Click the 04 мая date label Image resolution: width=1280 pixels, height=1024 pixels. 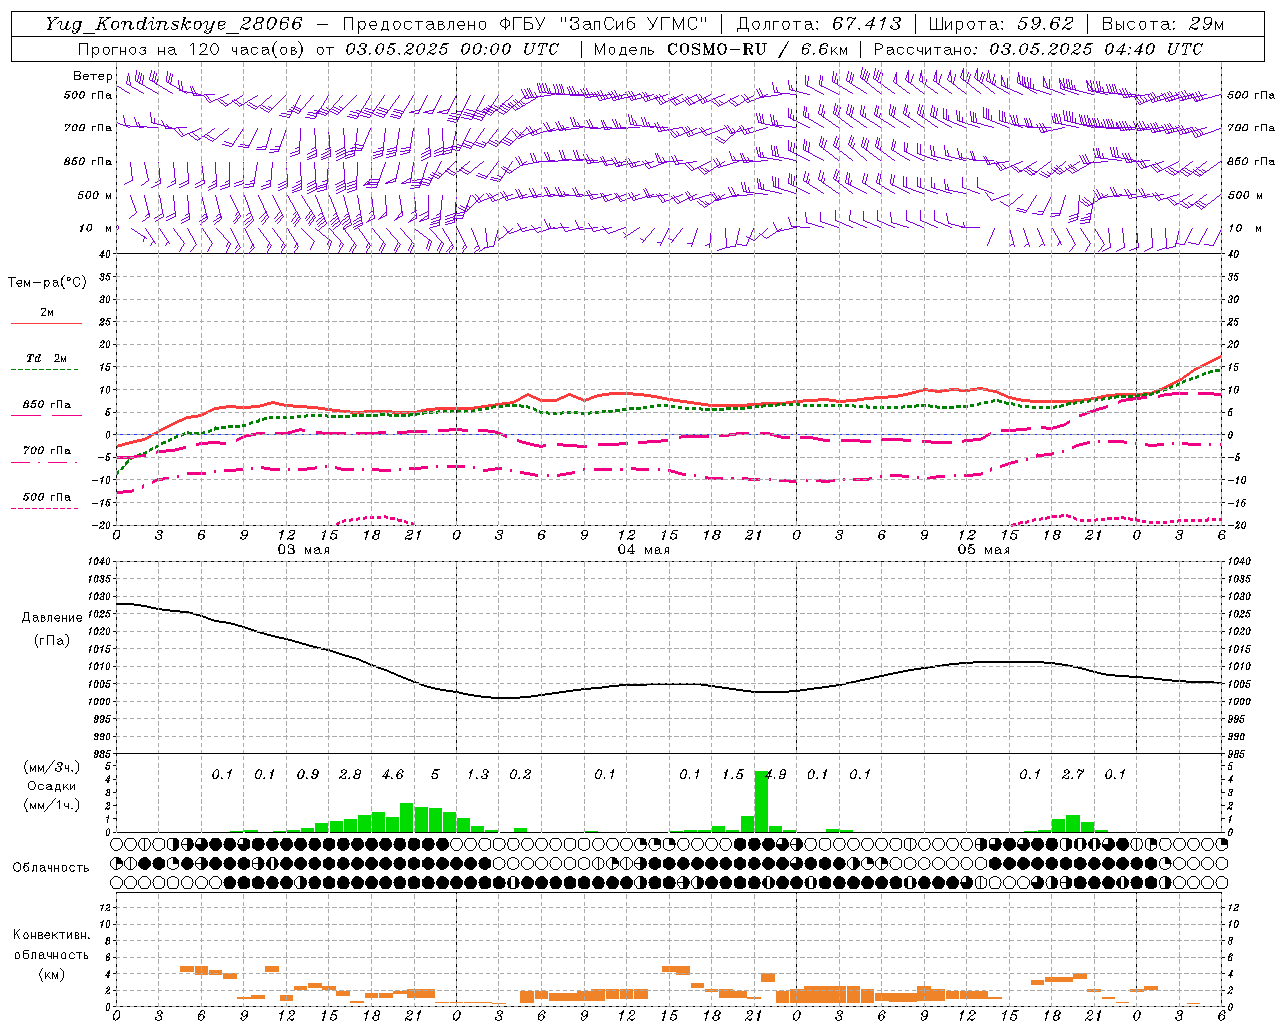point(643,550)
